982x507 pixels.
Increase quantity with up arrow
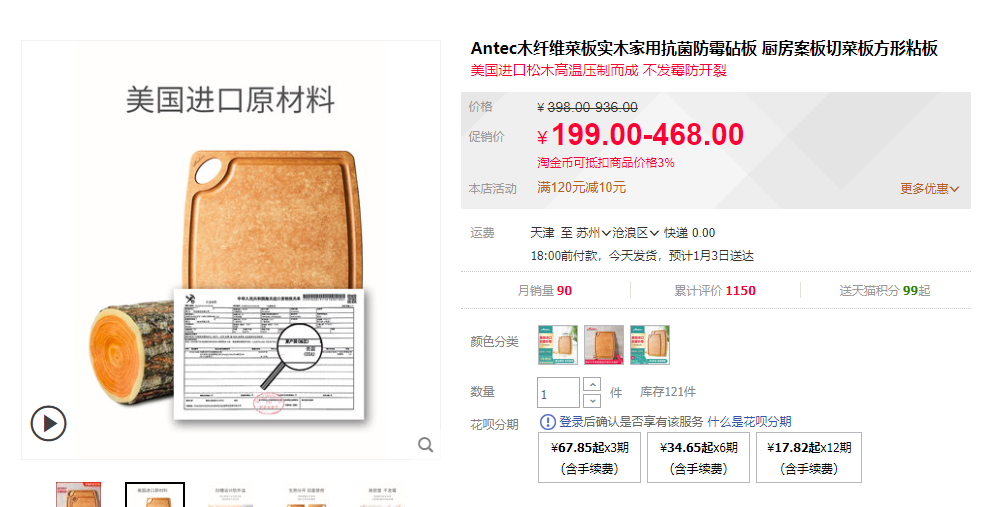click(592, 384)
